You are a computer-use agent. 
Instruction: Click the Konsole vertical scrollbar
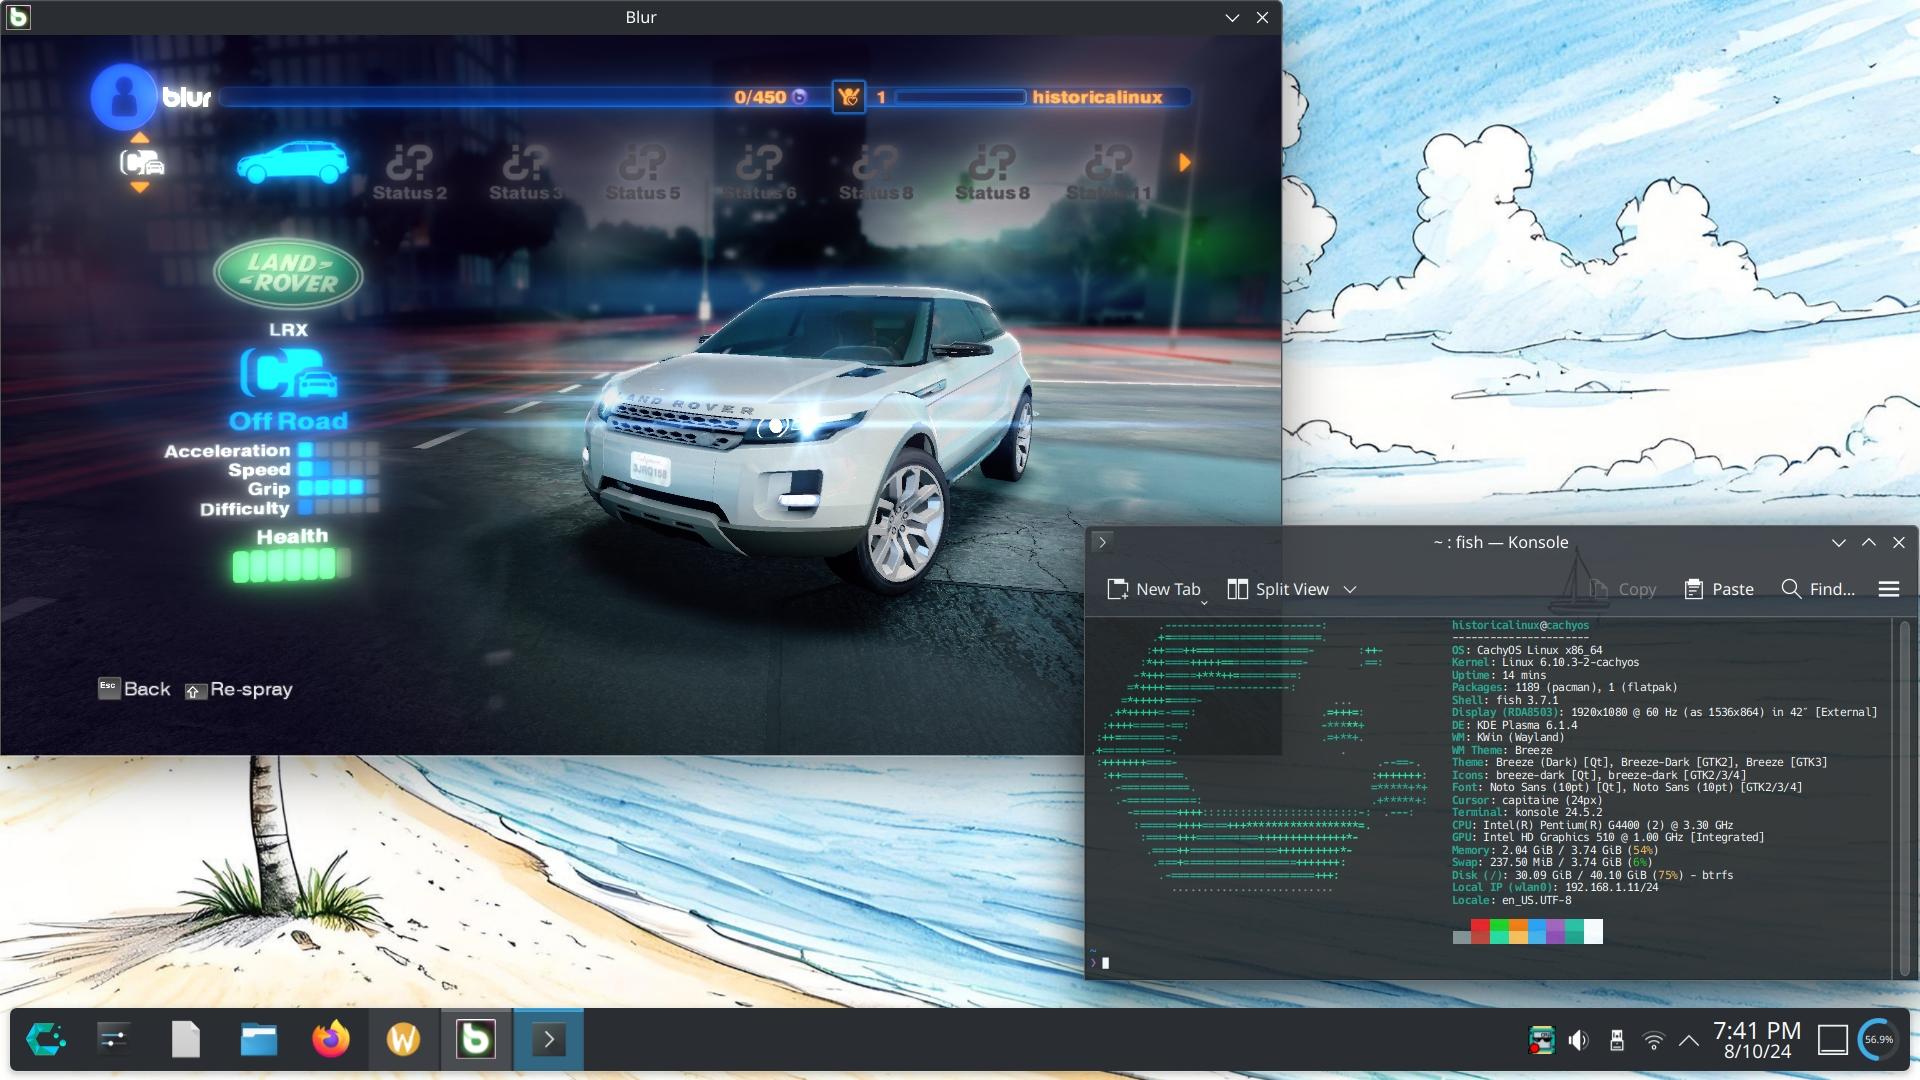coord(1904,797)
